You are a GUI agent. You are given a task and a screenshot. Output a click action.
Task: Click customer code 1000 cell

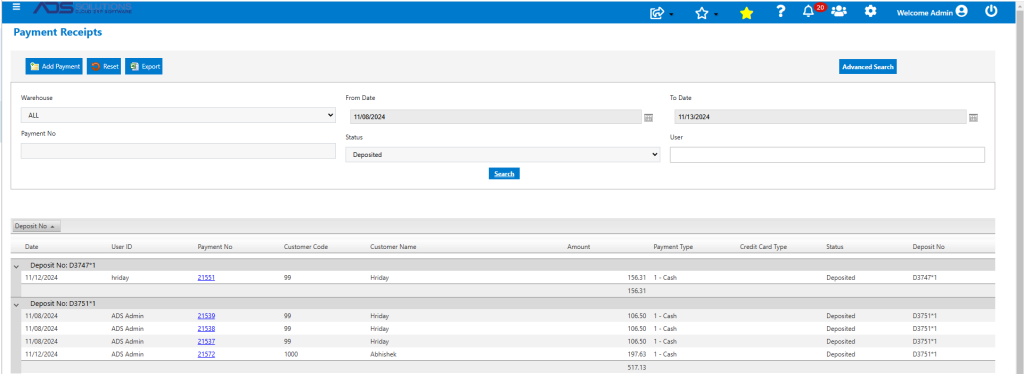click(291, 354)
